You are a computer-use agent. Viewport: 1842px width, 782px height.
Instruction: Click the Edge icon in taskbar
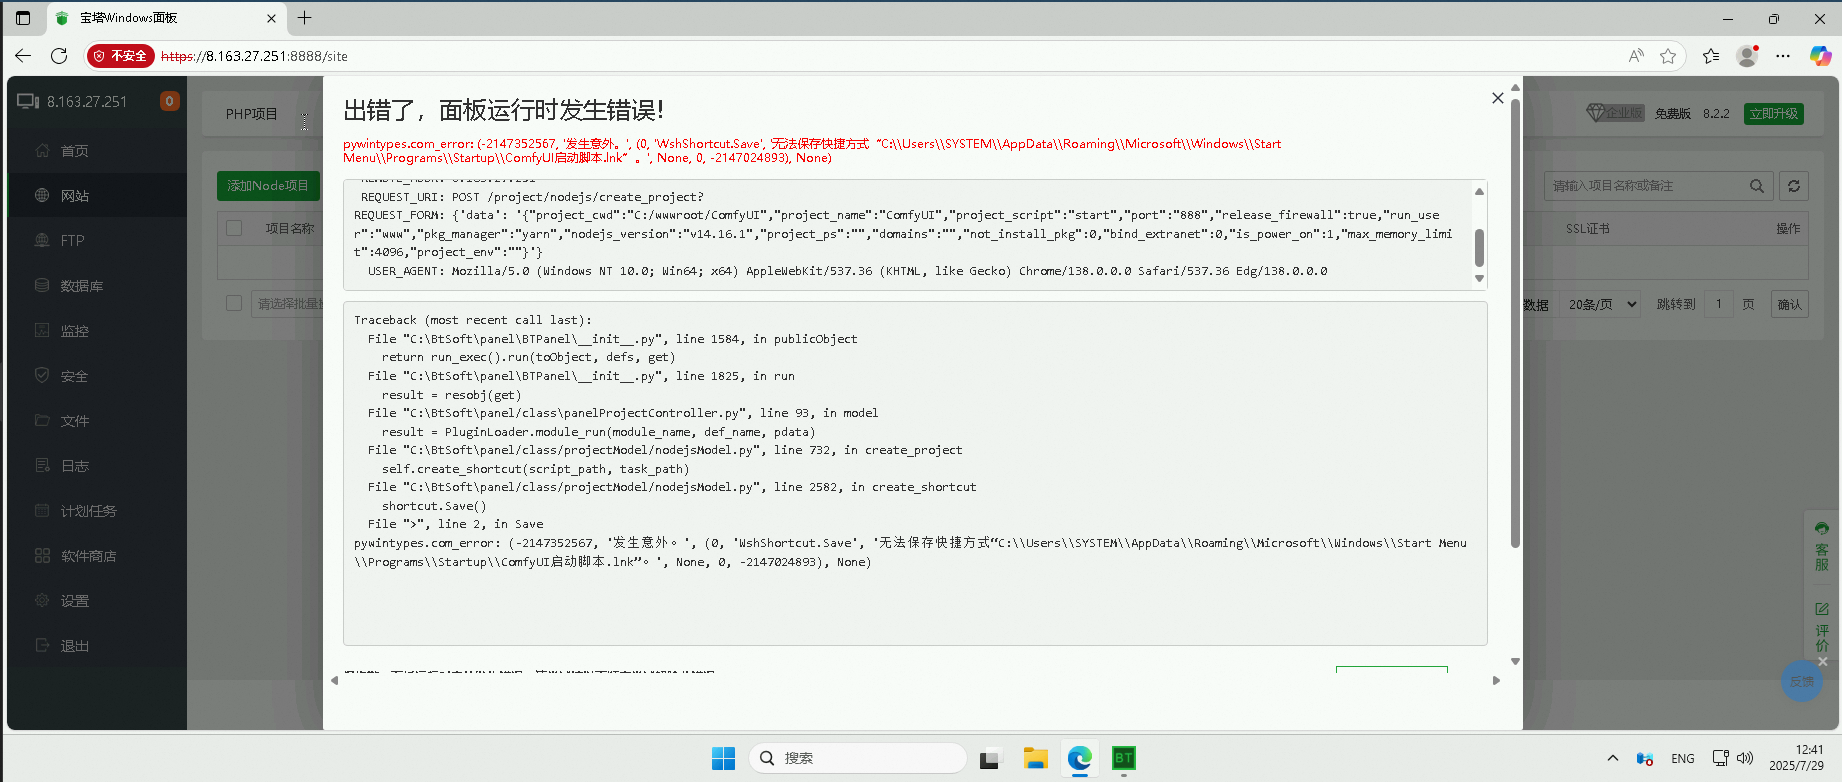(x=1080, y=758)
